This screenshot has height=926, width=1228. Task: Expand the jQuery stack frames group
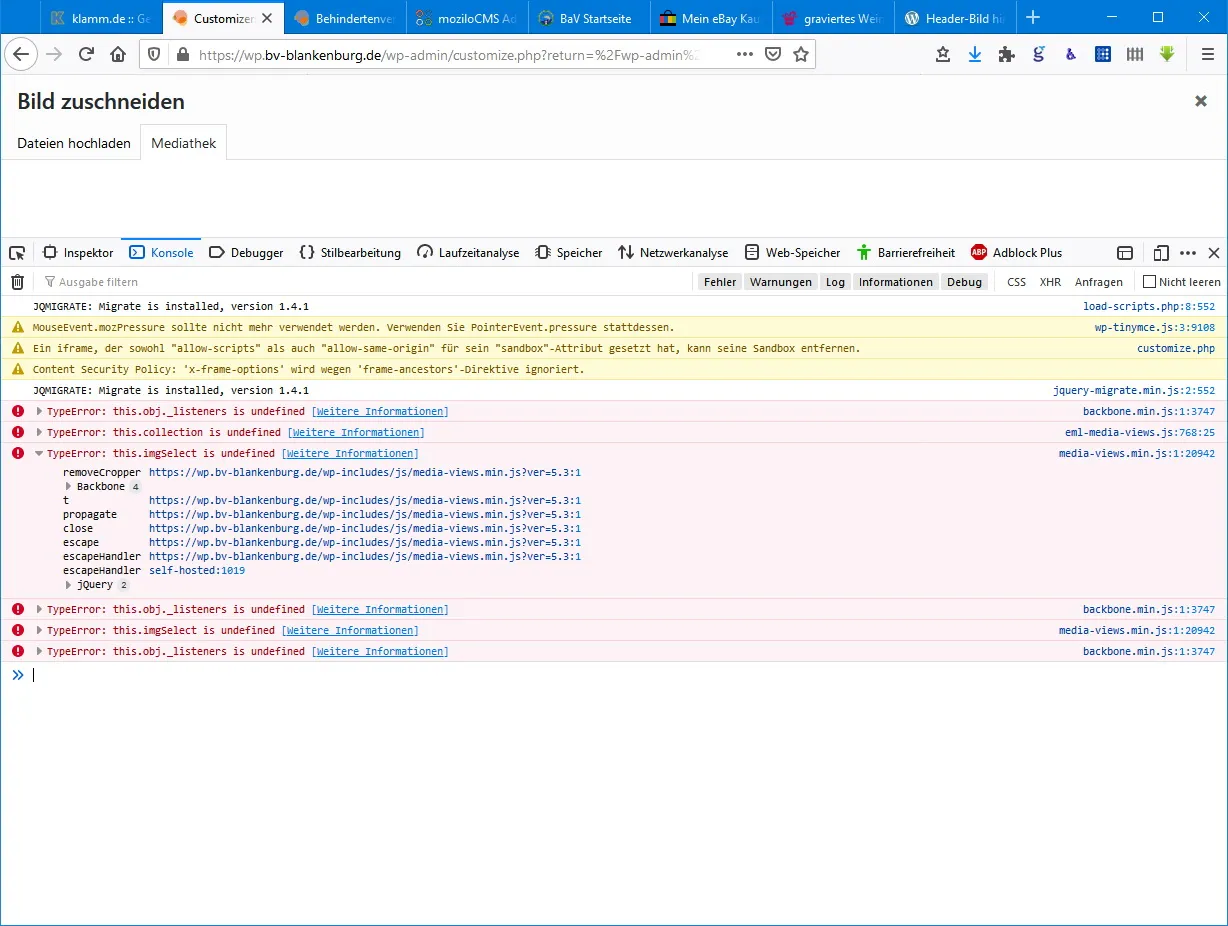pos(69,585)
